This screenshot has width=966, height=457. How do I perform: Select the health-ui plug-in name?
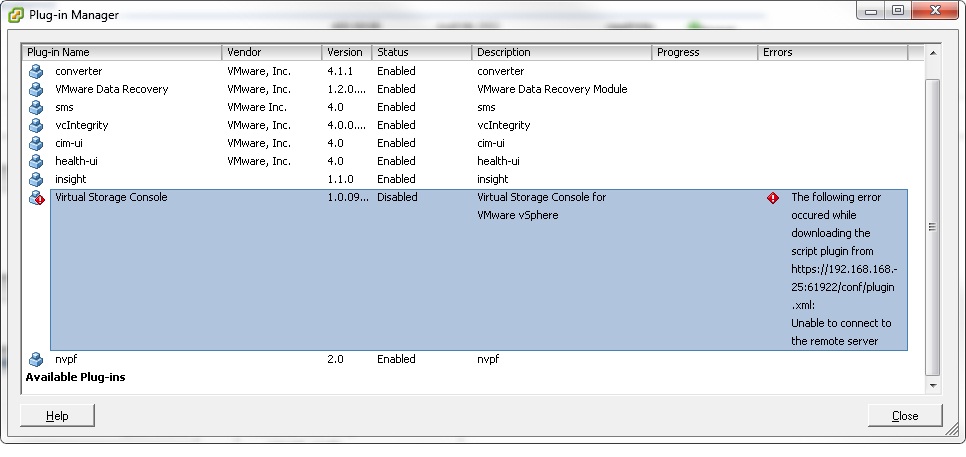pos(76,161)
